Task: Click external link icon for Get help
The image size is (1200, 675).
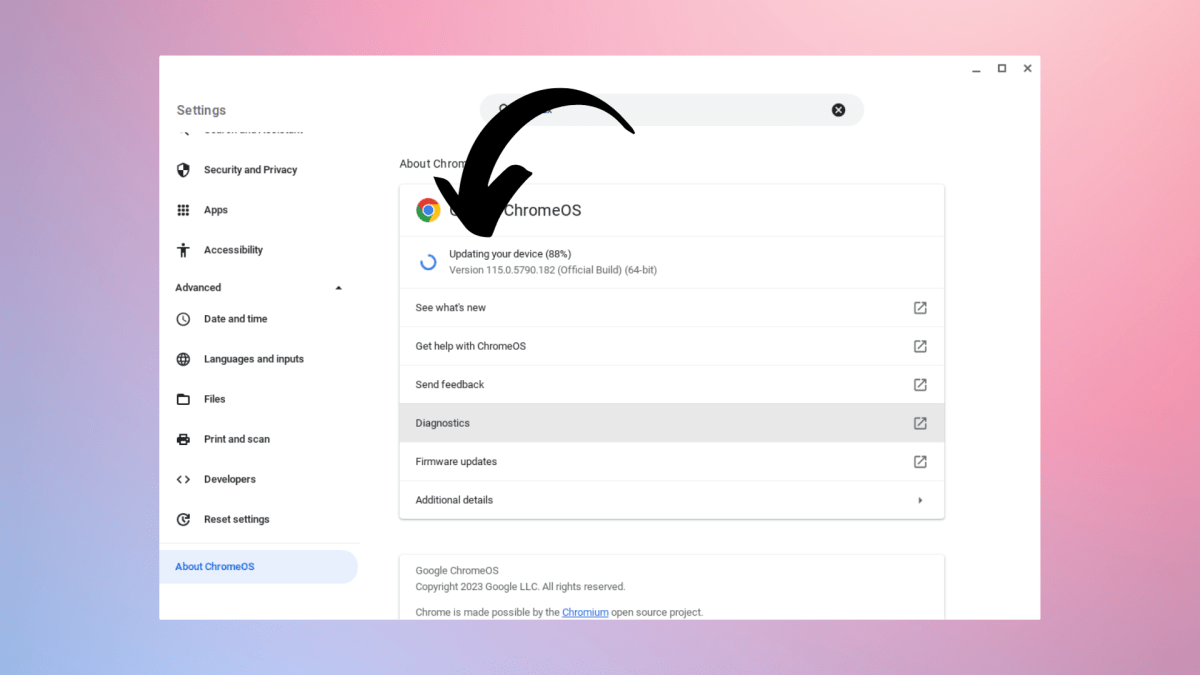Action: click(x=920, y=346)
